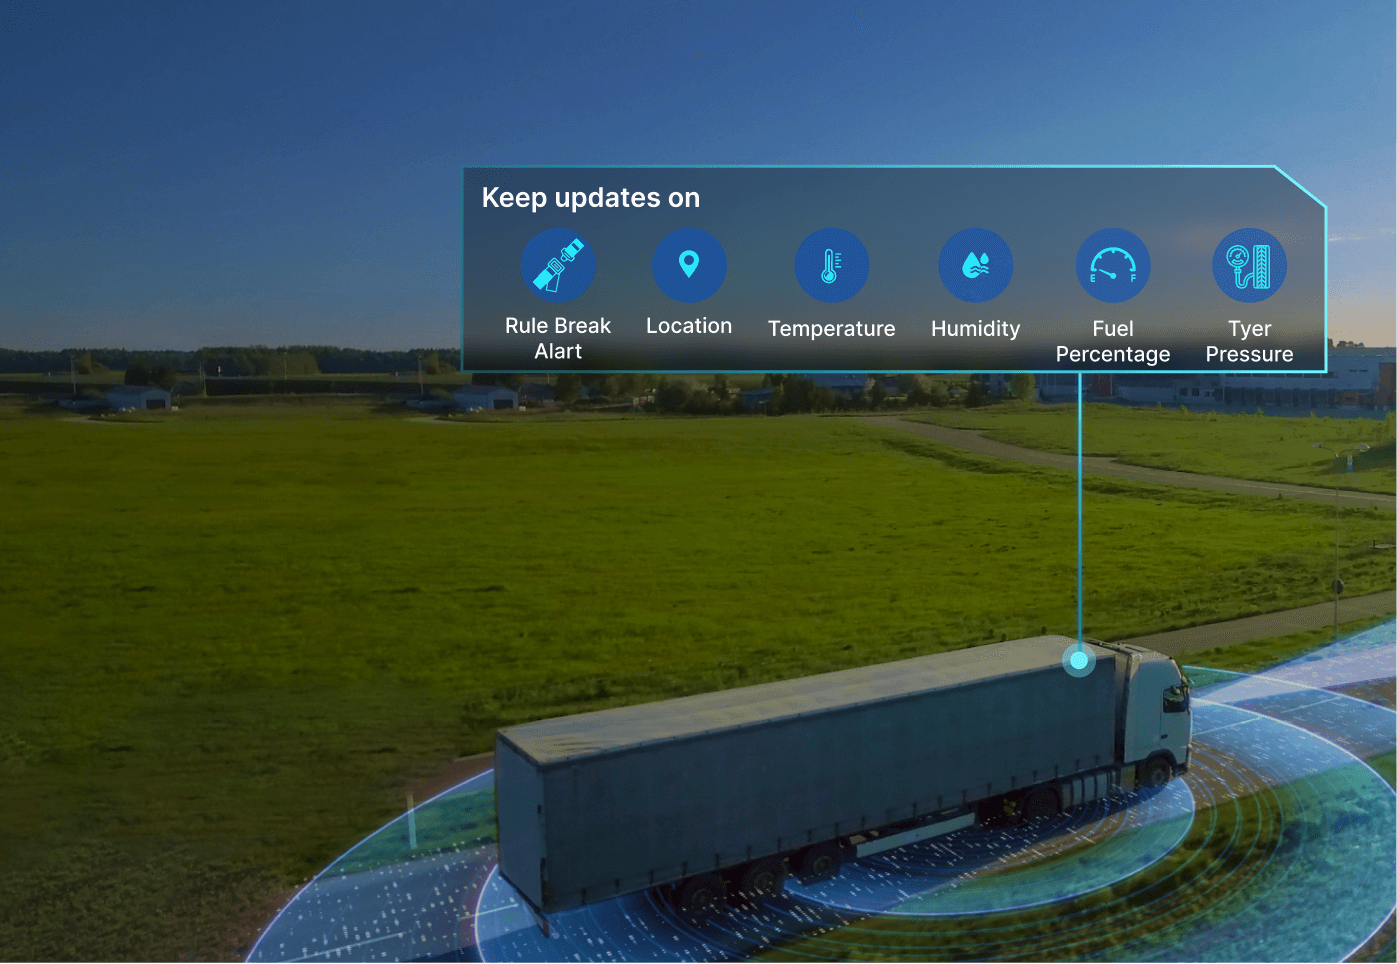Select the Fuel Percentage gauge icon
This screenshot has width=1397, height=964.
[x=1113, y=265]
